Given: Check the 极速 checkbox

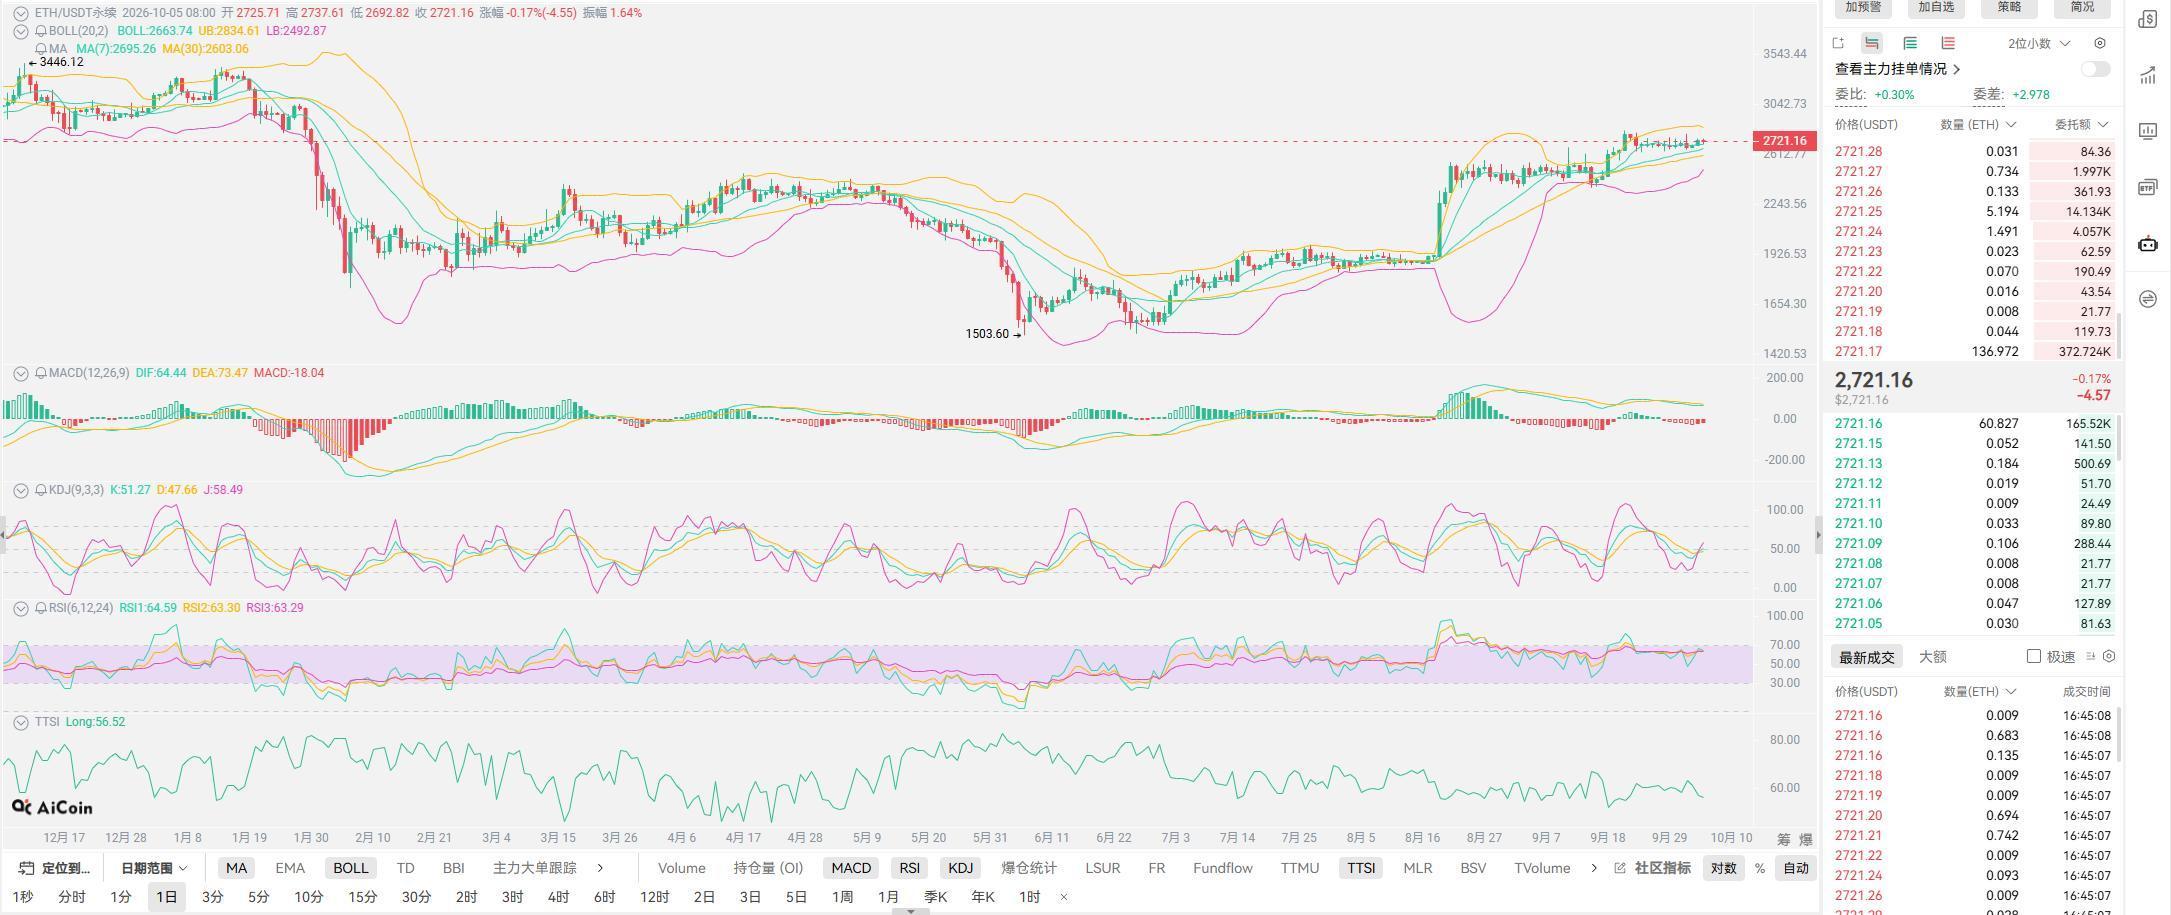Looking at the screenshot, I should [x=2033, y=656].
